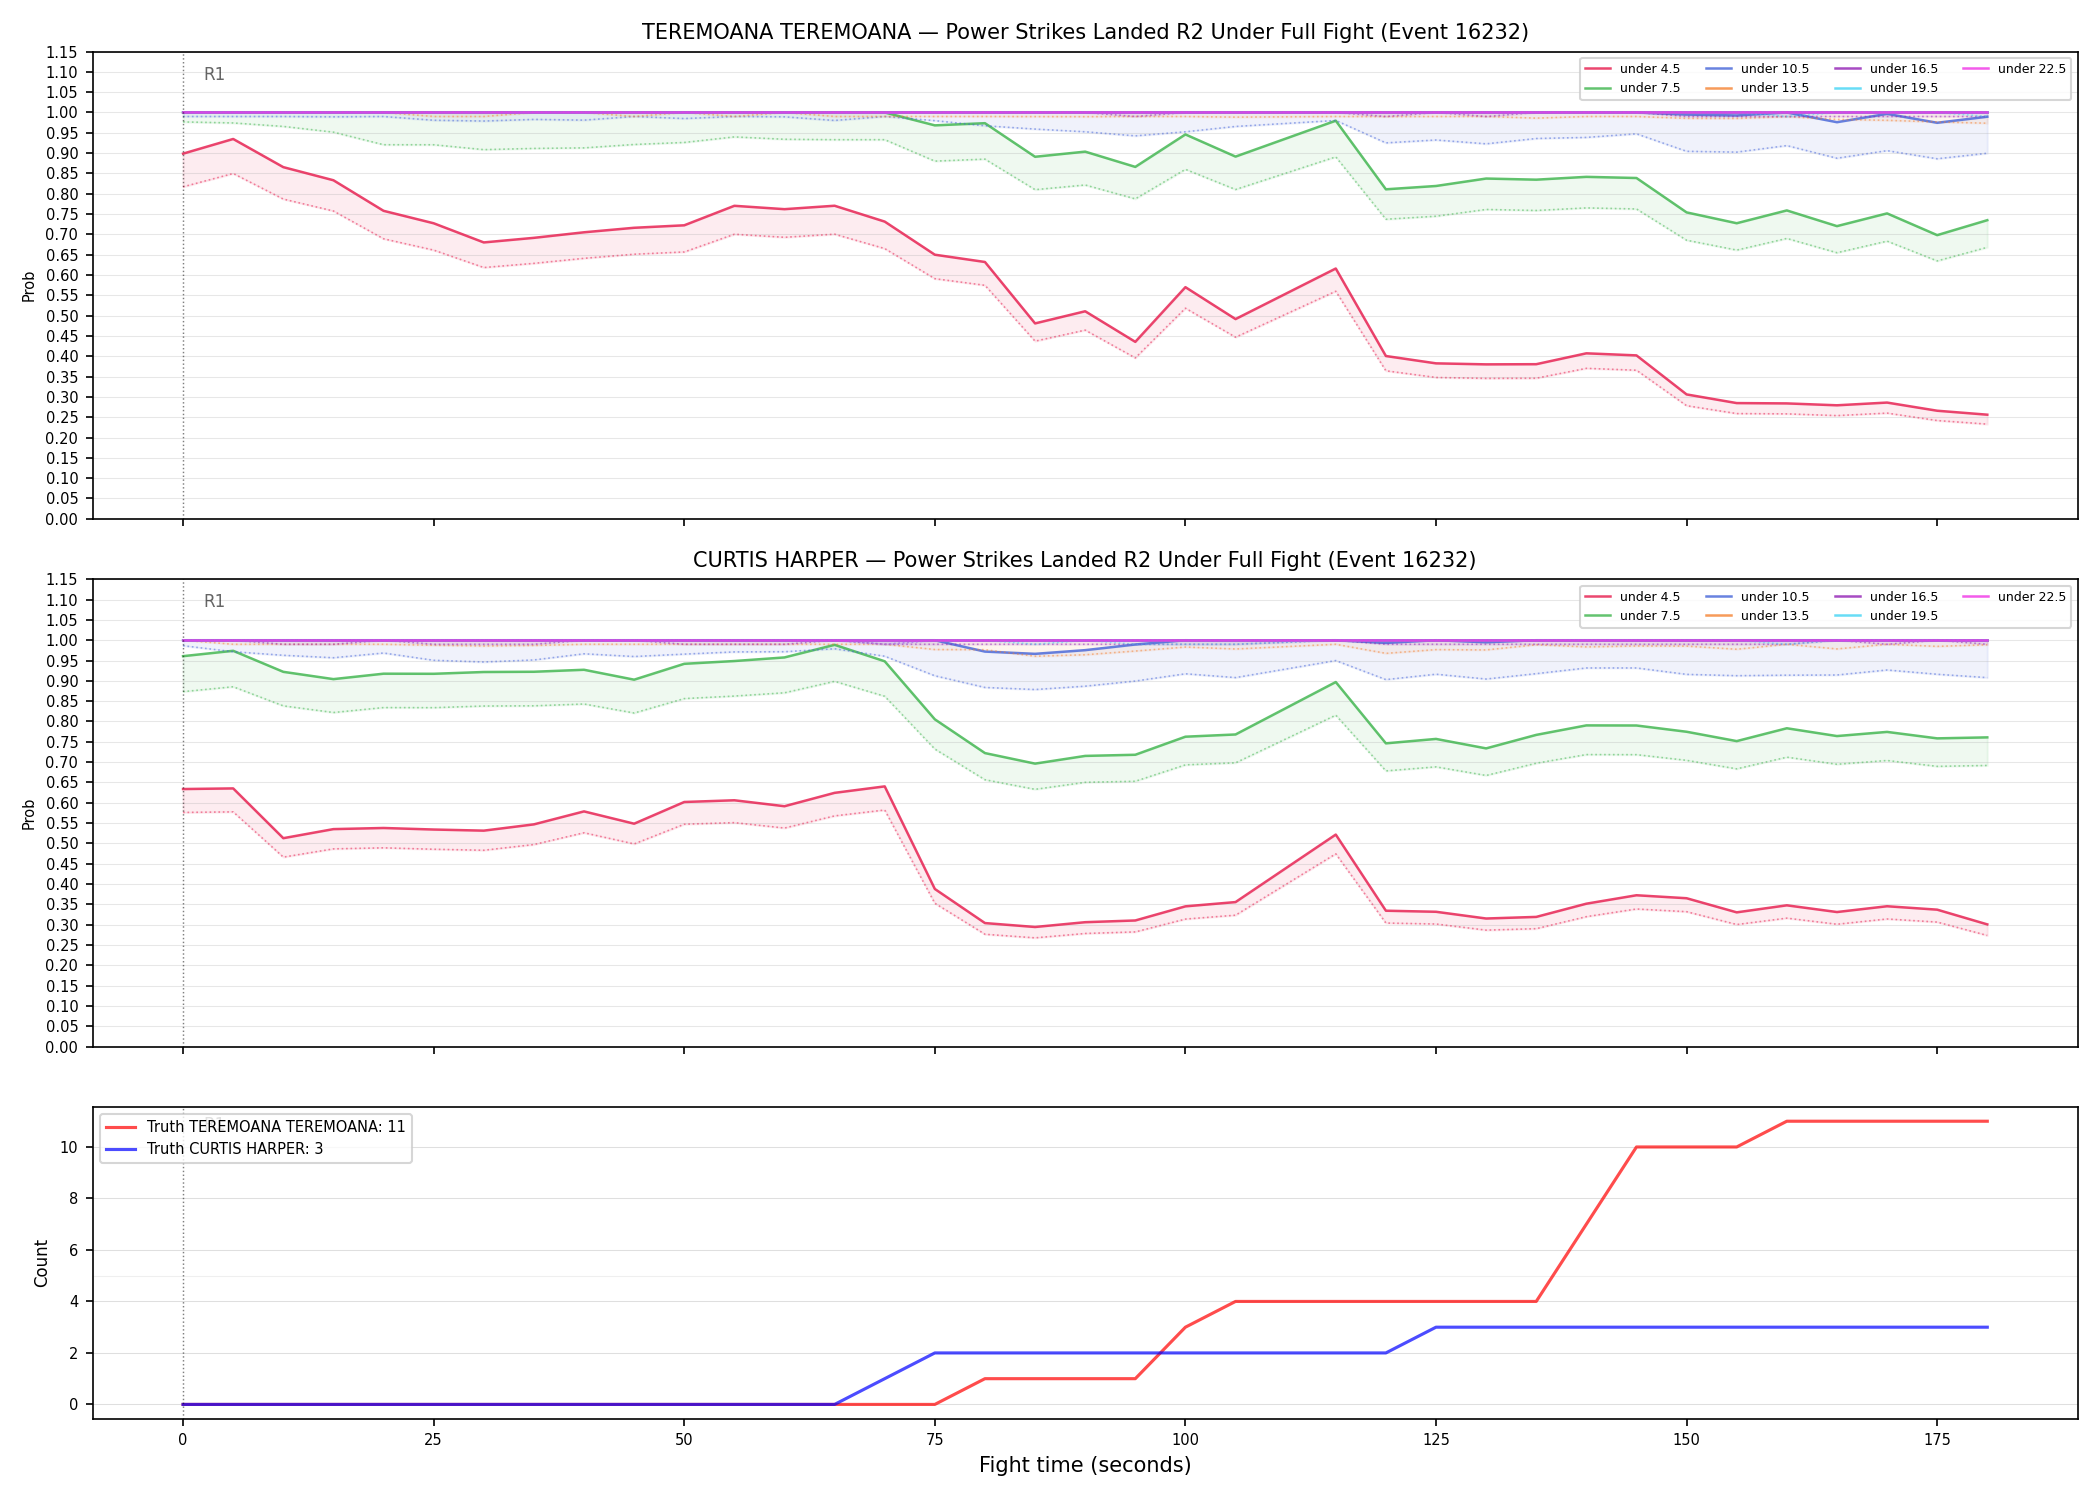Viewport: 2100px width, 1500px height.
Task: Select 'under 22.5' in TEREMOANA chart legend
Action: pyautogui.click(x=2015, y=69)
